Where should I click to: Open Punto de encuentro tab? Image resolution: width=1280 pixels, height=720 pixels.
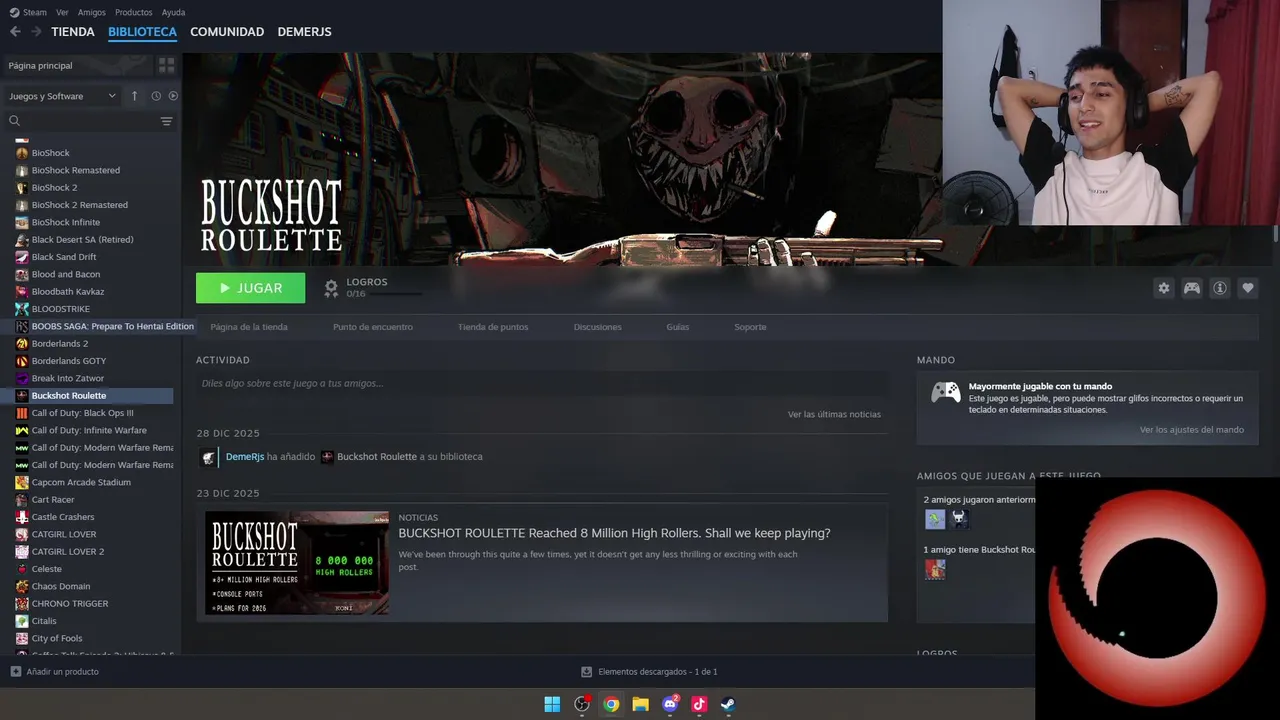click(372, 327)
